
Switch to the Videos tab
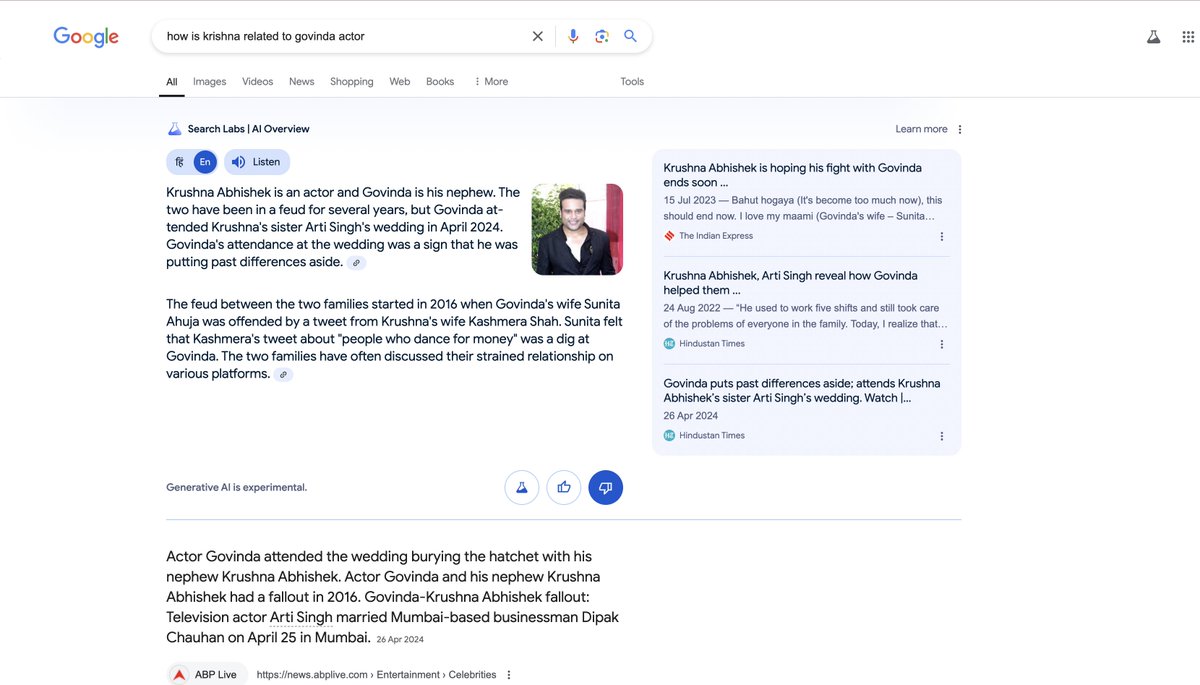[257, 82]
